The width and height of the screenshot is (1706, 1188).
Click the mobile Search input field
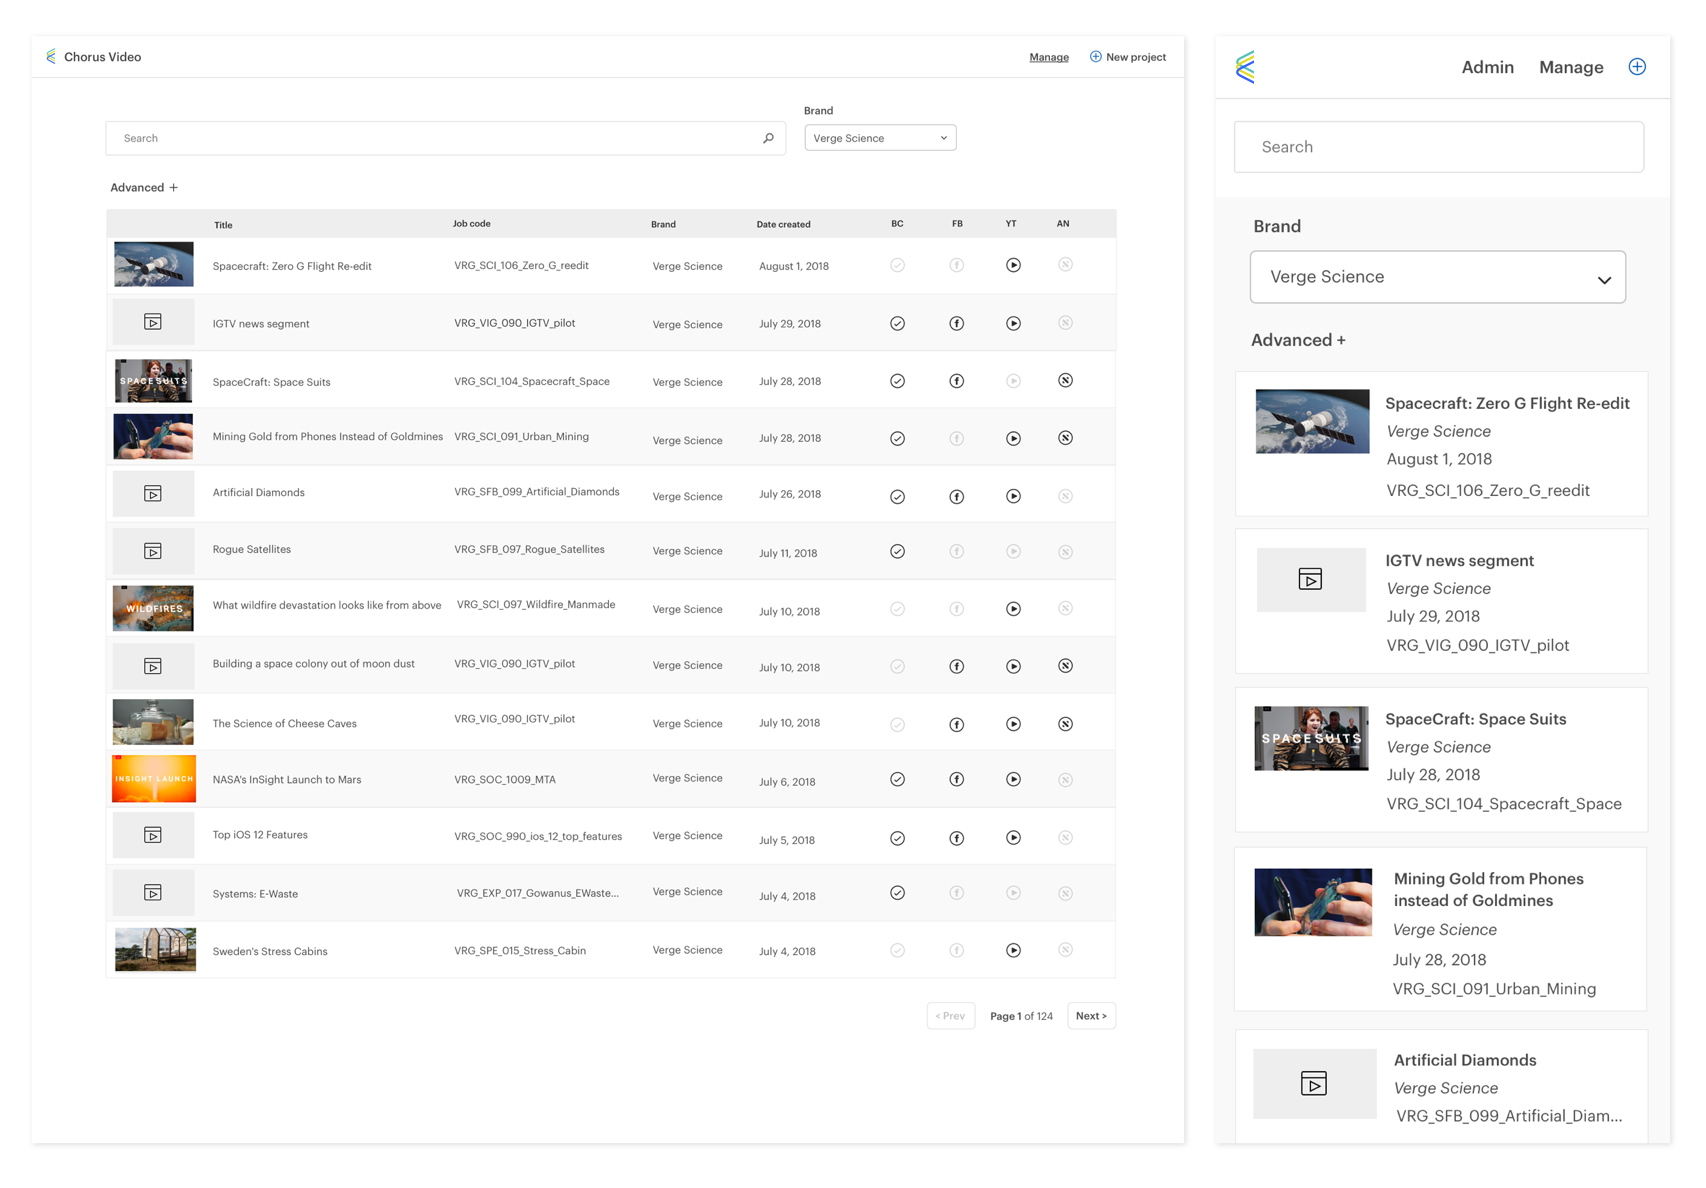1438,147
